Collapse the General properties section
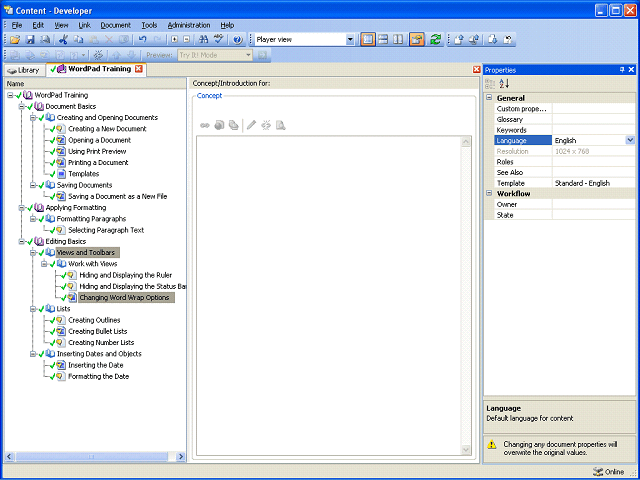 (489, 98)
